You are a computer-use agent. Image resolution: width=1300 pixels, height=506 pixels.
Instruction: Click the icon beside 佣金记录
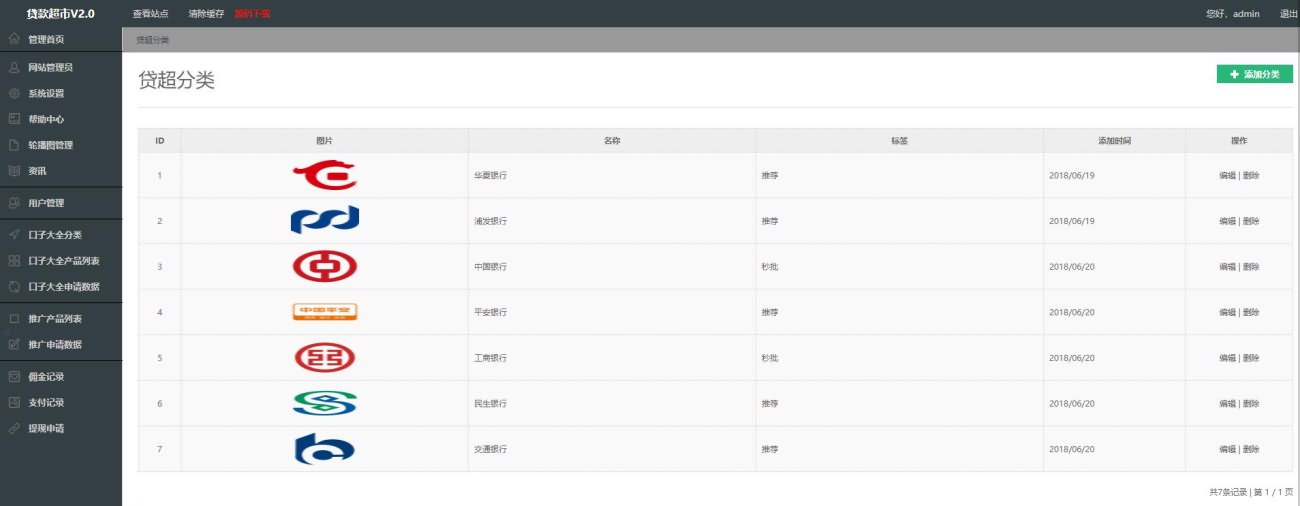pyautogui.click(x=14, y=377)
